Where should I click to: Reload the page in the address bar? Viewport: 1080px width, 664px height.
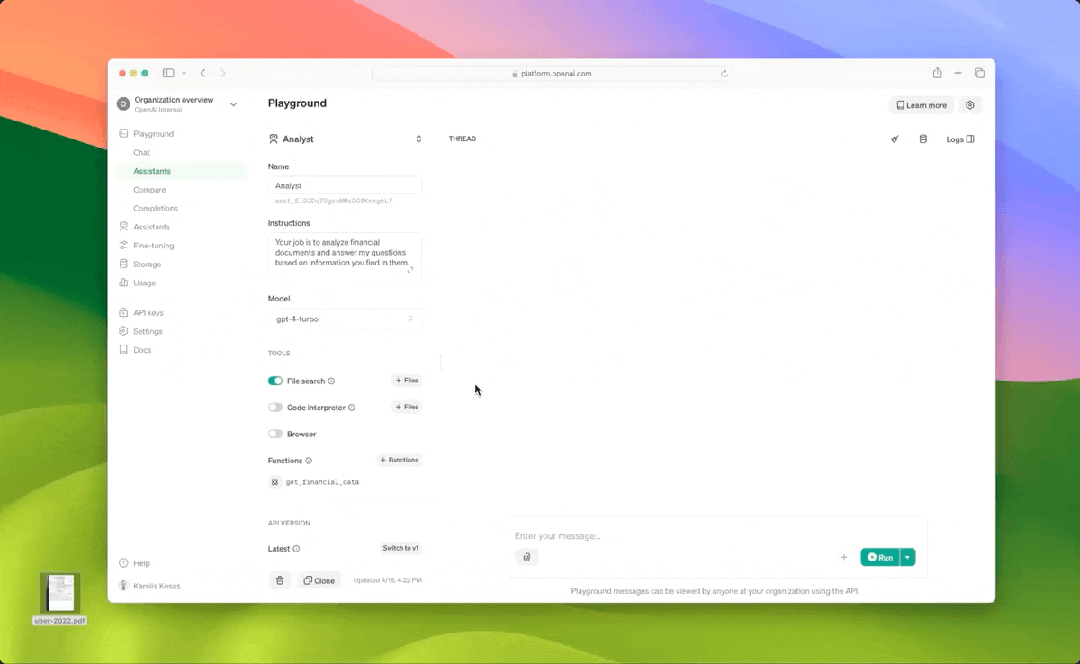pyautogui.click(x=724, y=74)
